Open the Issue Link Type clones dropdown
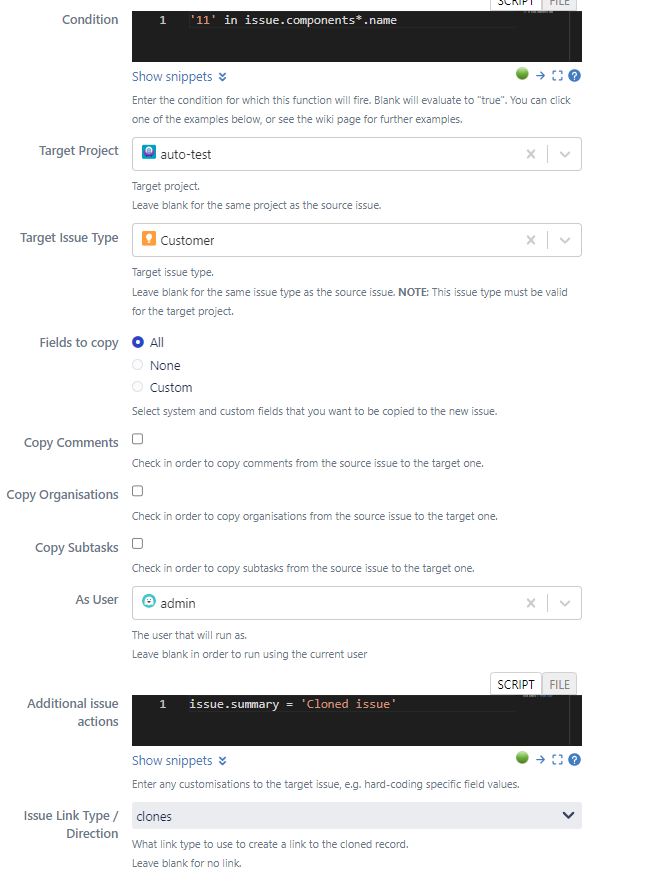This screenshot has width=665, height=885. [x=357, y=816]
